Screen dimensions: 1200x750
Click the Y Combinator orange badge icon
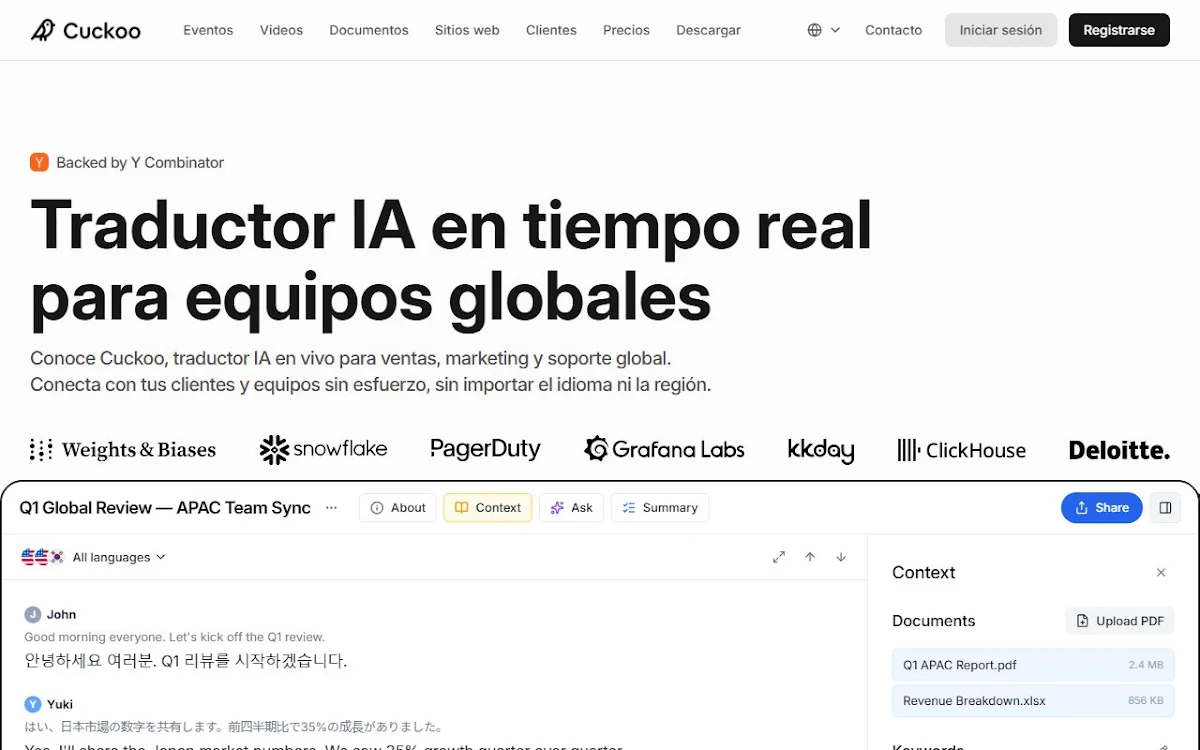pos(39,162)
